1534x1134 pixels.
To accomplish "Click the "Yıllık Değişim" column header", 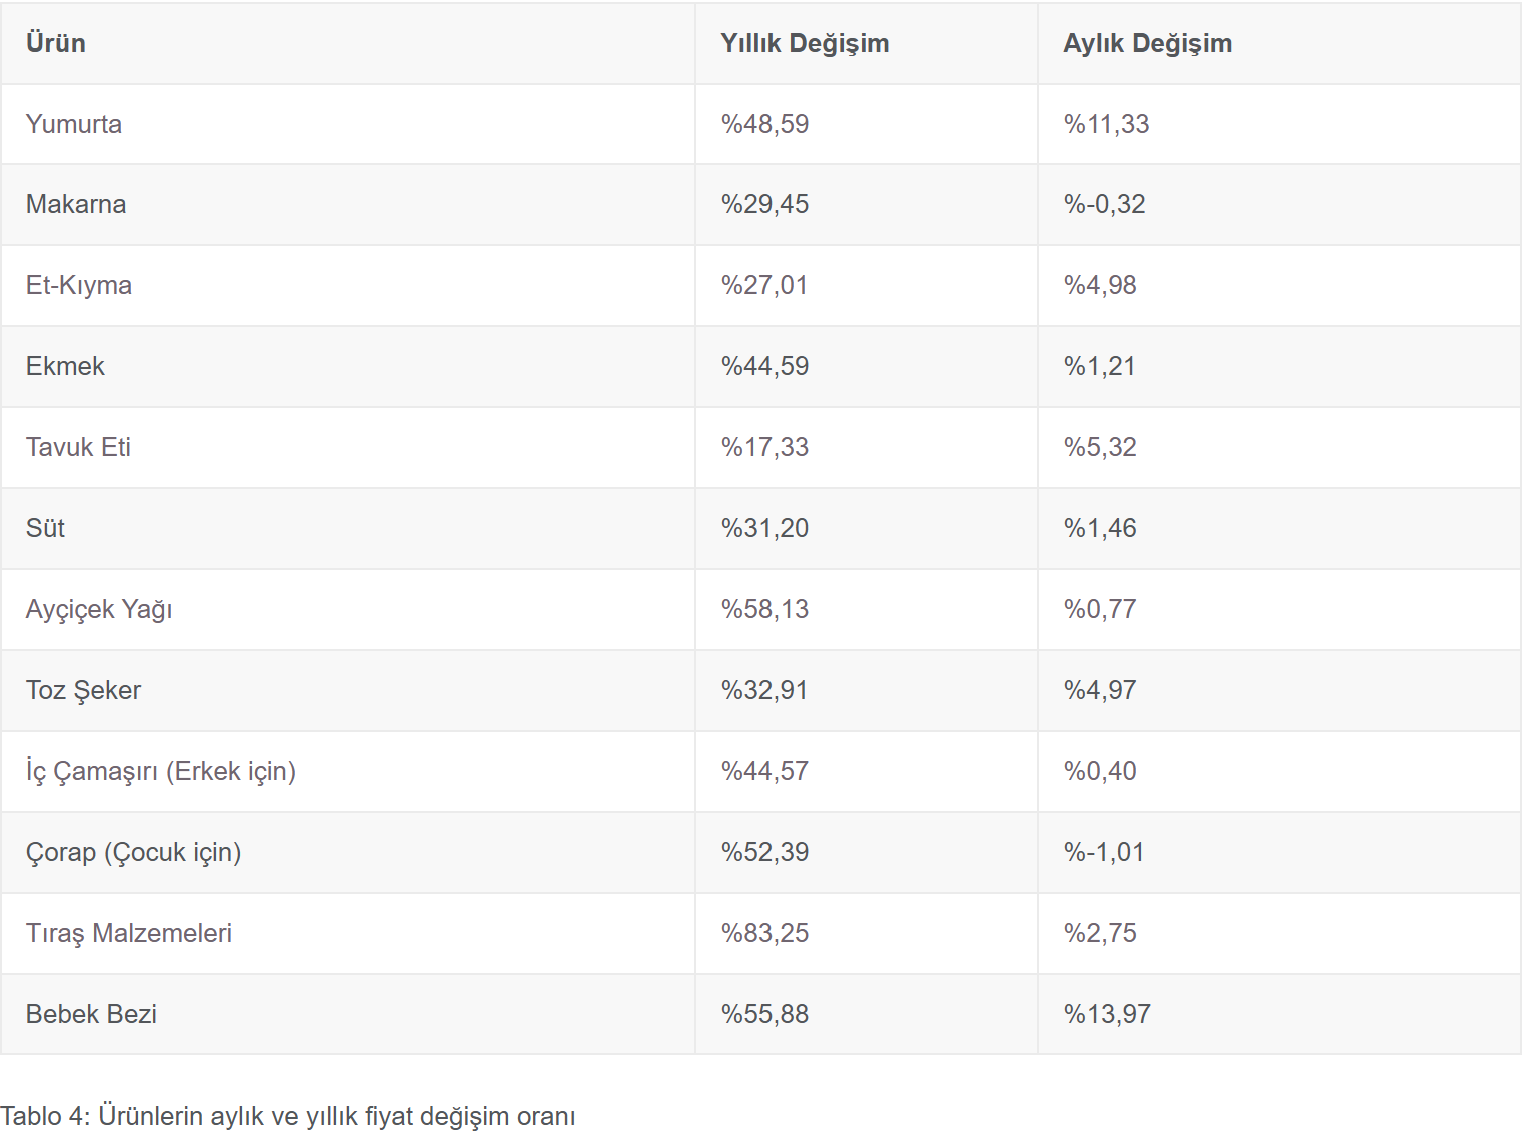I will click(x=804, y=43).
